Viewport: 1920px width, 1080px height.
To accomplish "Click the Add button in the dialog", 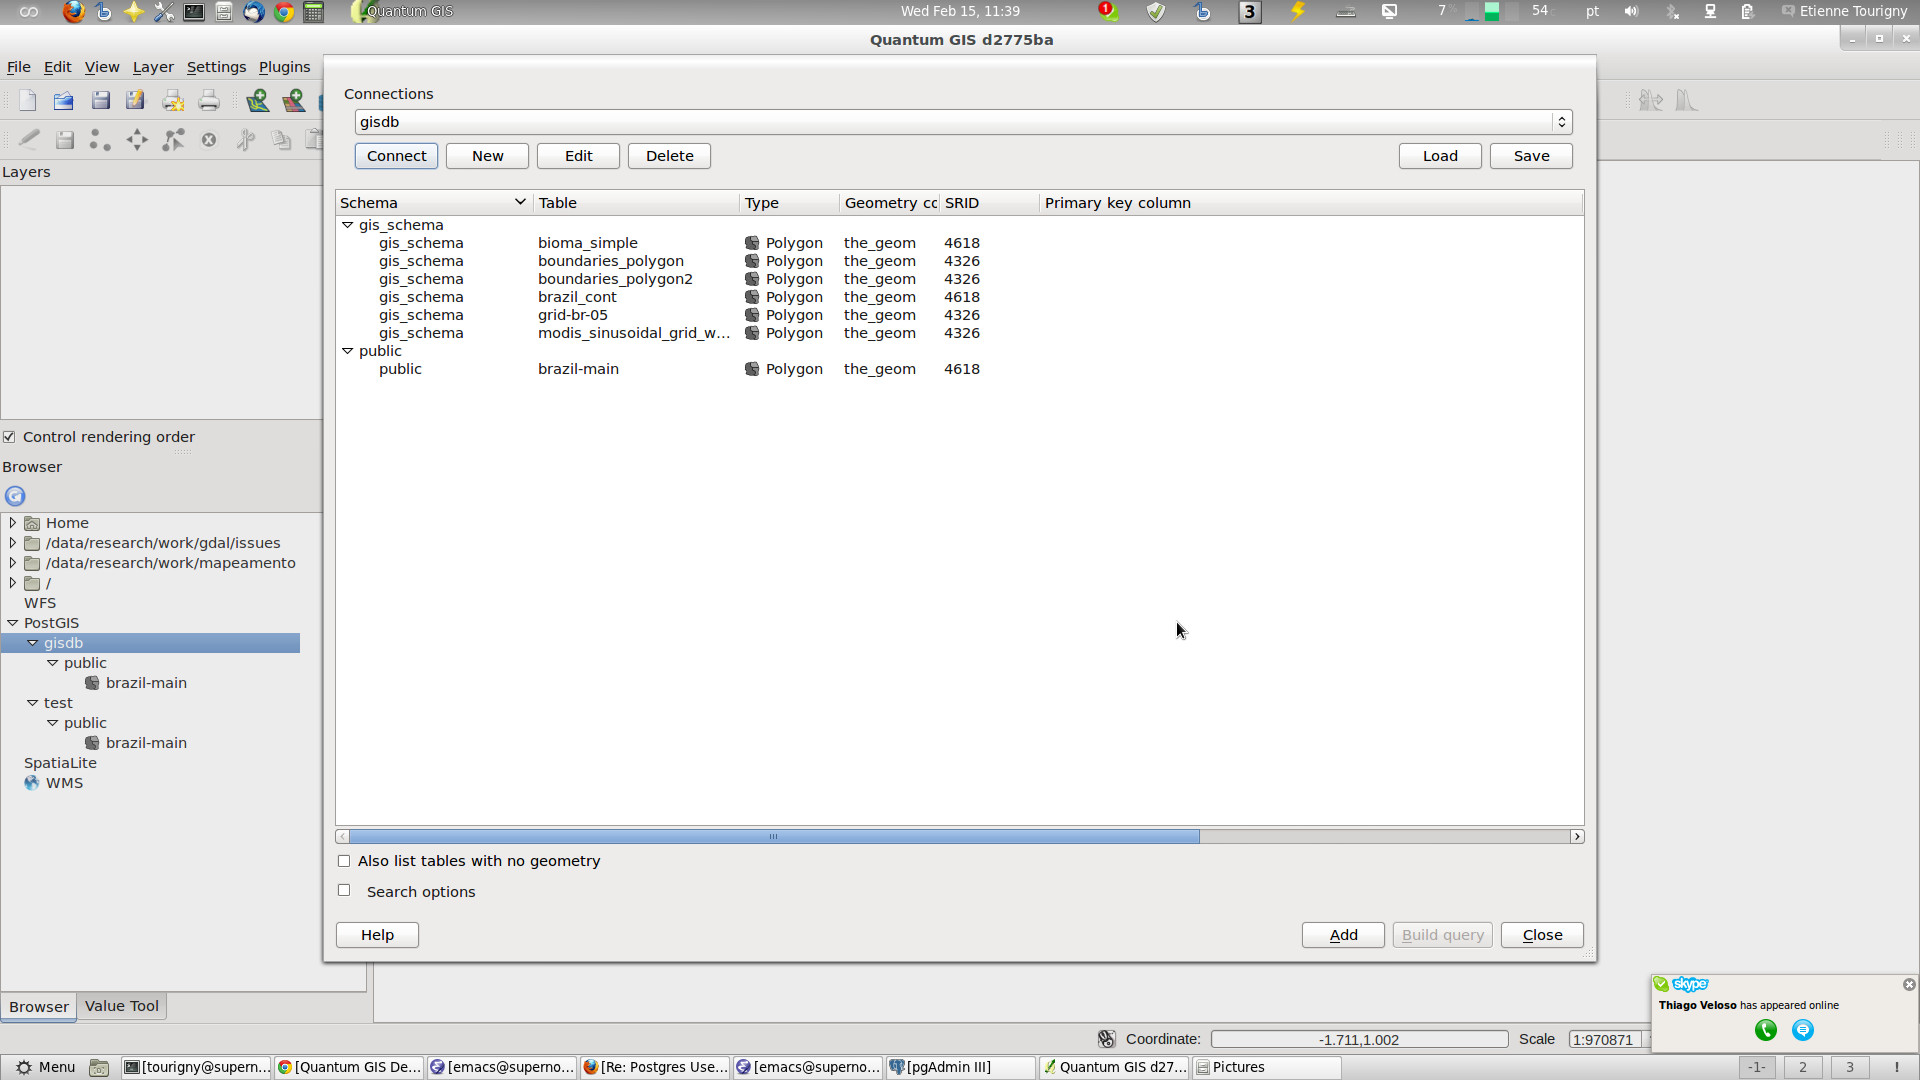I will 1342,935.
